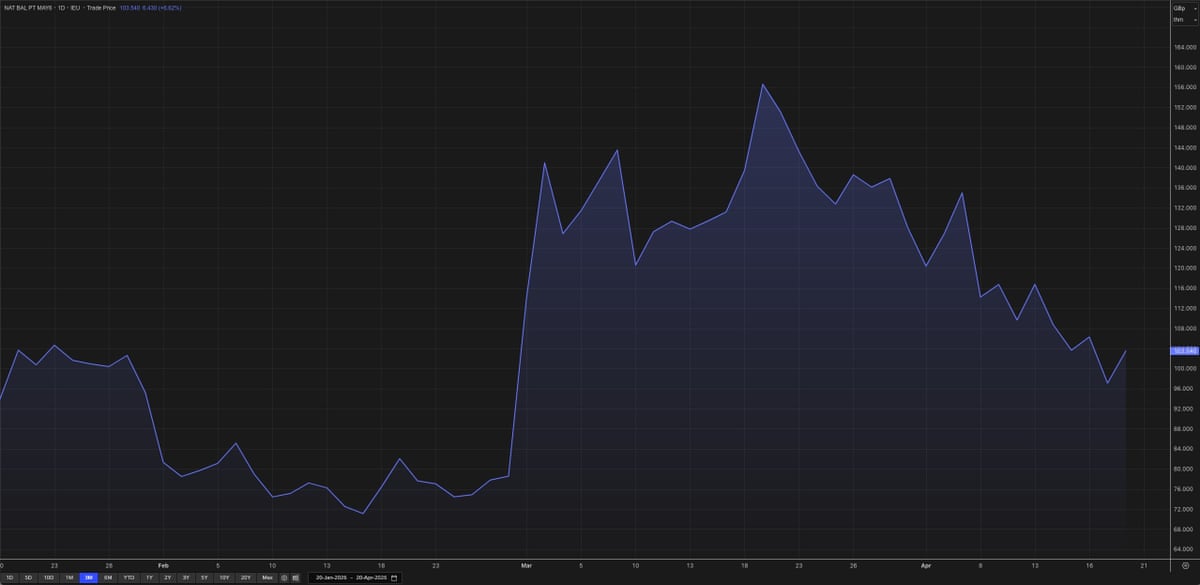The image size is (1200, 585).
Task: Select the 1M time range
Action: 67,577
